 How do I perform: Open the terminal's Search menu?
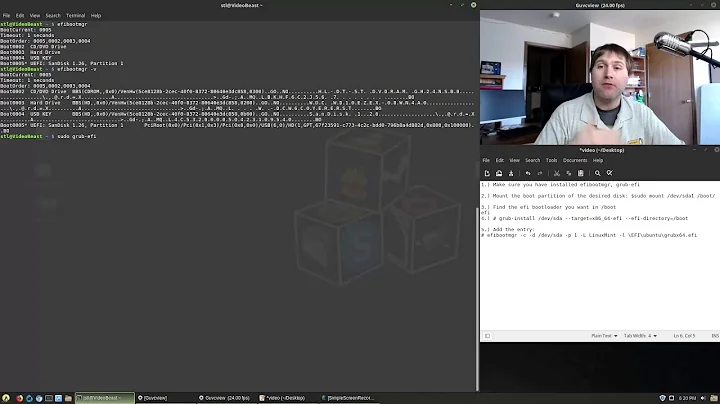click(53, 16)
